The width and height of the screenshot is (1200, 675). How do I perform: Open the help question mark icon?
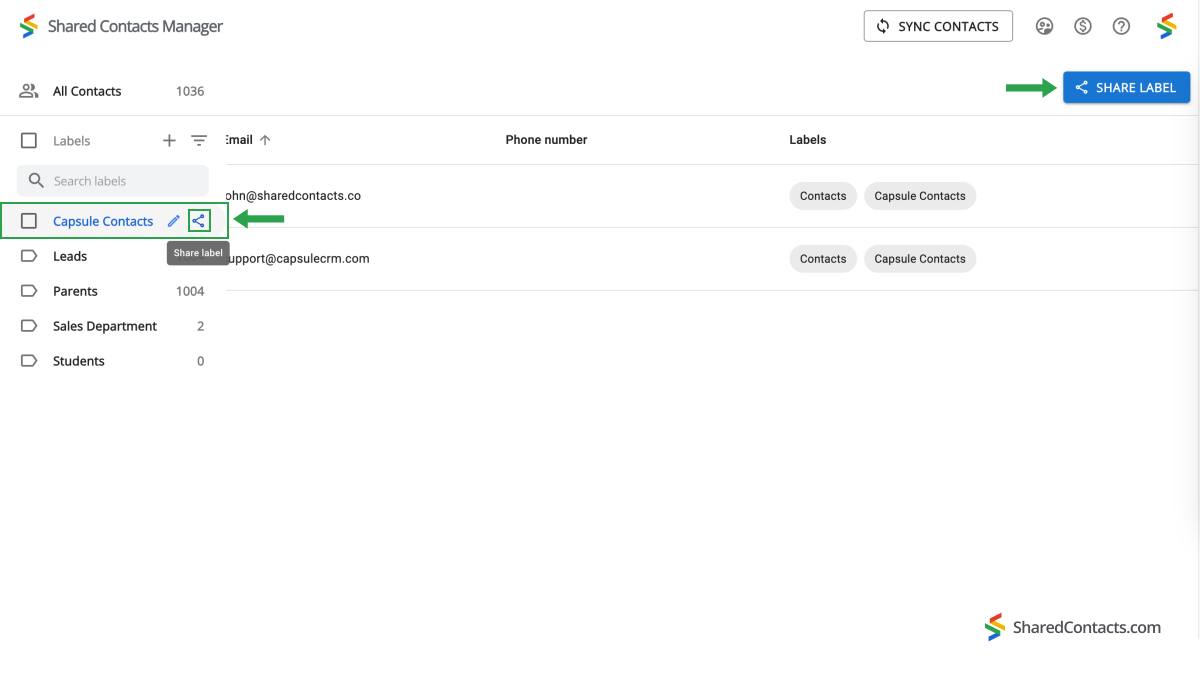(x=1122, y=27)
